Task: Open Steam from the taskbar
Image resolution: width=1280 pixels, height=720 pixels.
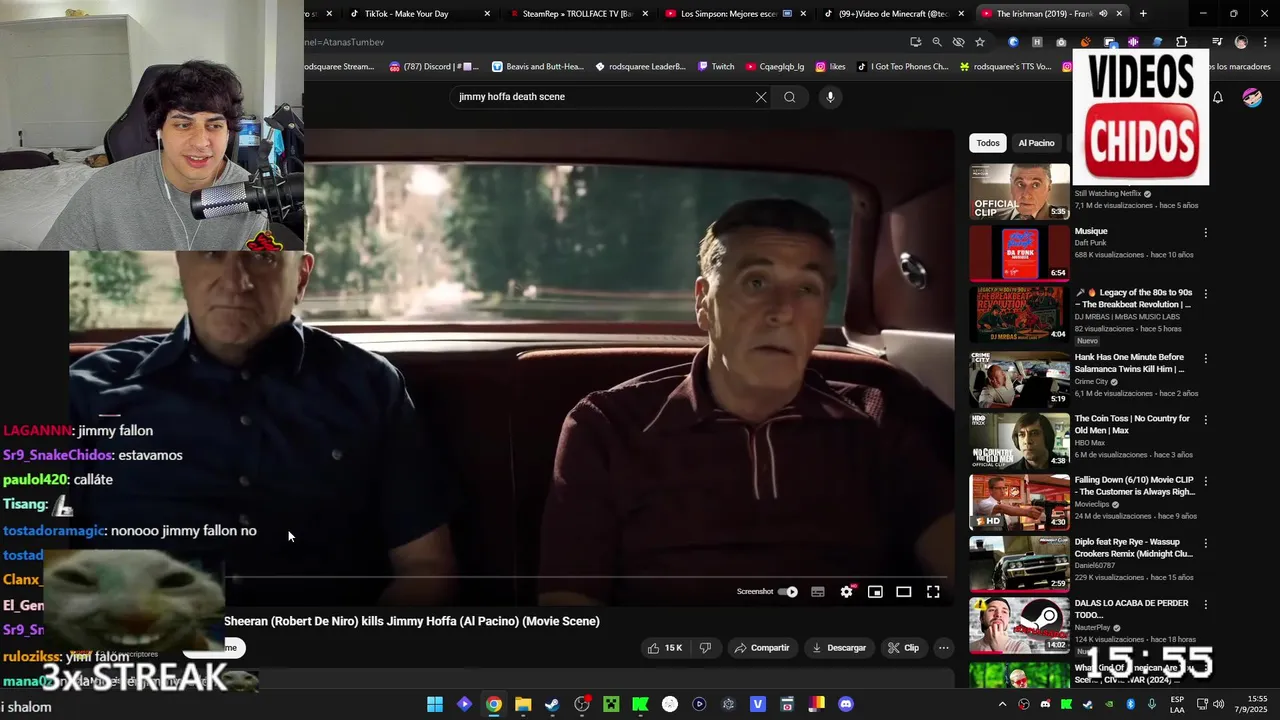Action: (x=552, y=705)
